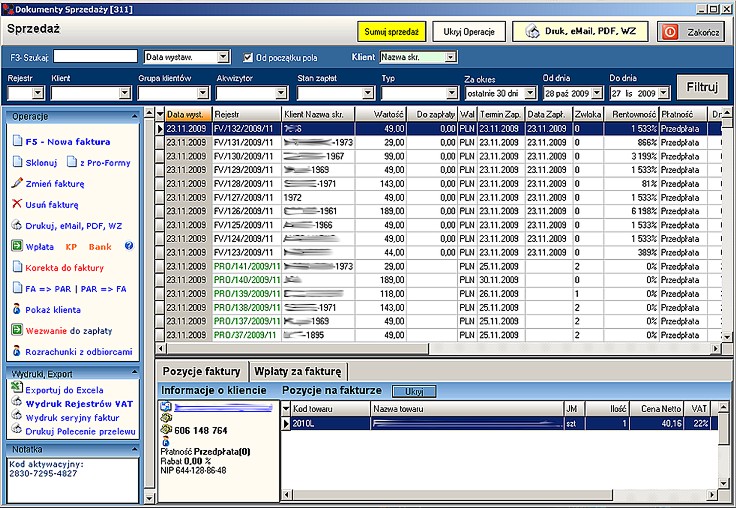Click the red X Usuń fakturę
The image size is (736, 508).
coord(17,204)
